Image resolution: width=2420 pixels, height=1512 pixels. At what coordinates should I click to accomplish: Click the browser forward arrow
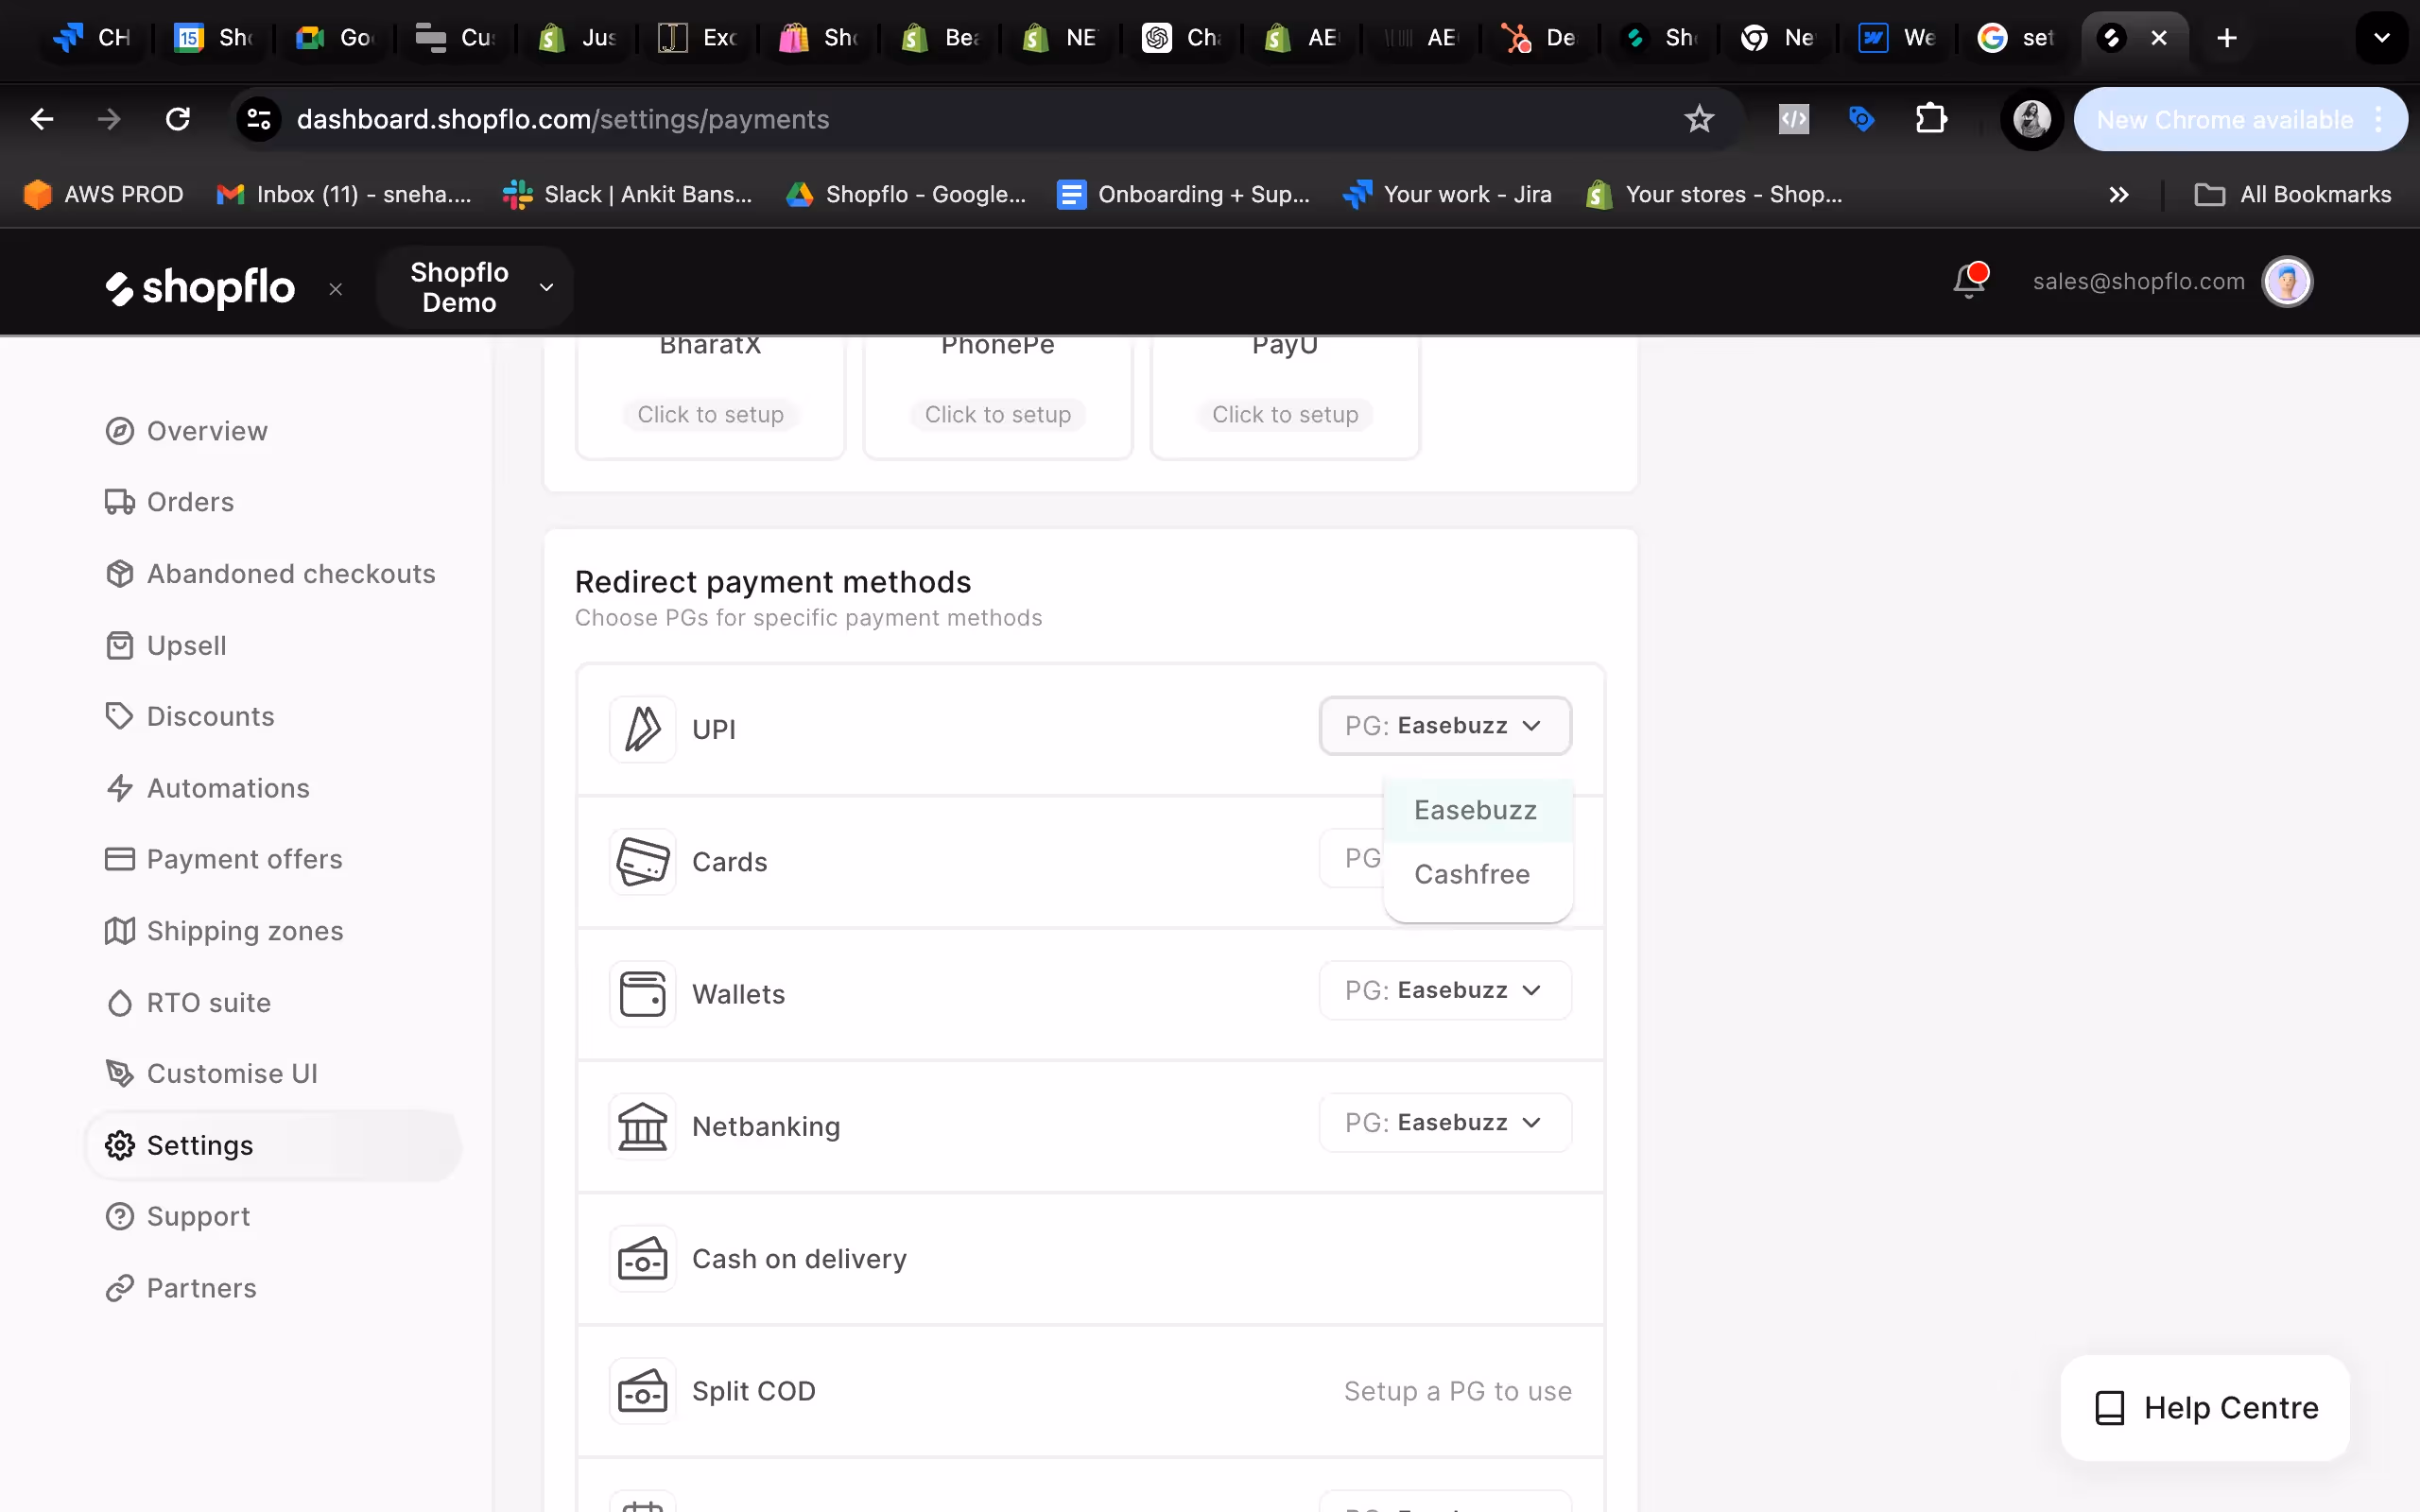(x=109, y=120)
